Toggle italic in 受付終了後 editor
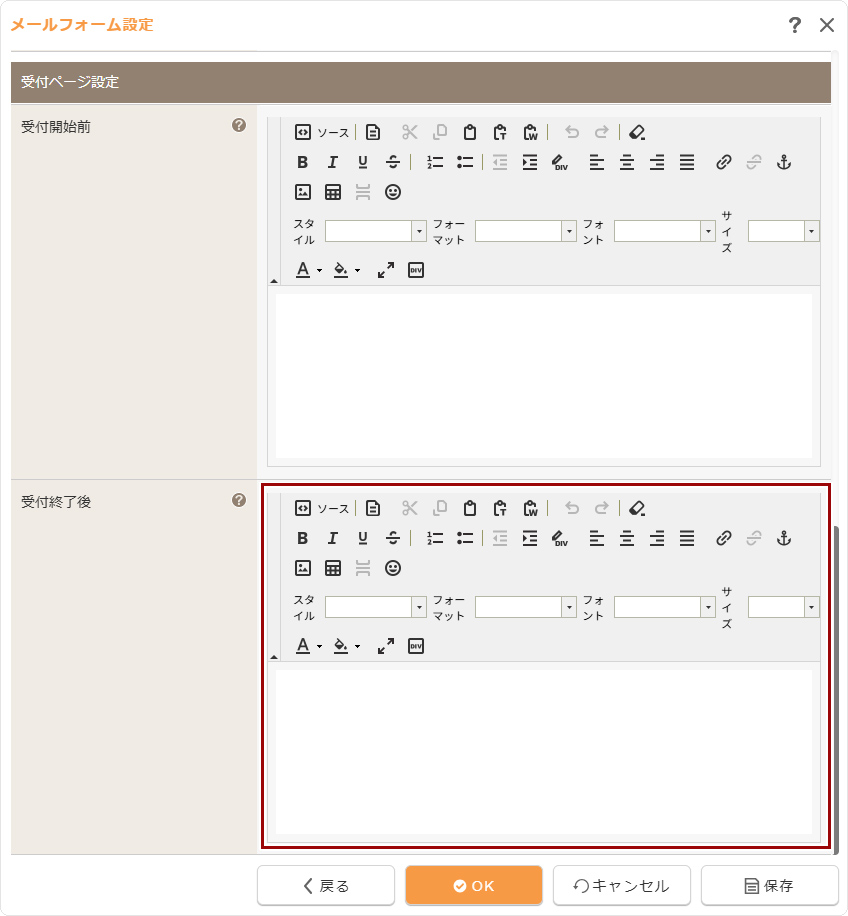Image resolution: width=848 pixels, height=916 pixels. [333, 538]
